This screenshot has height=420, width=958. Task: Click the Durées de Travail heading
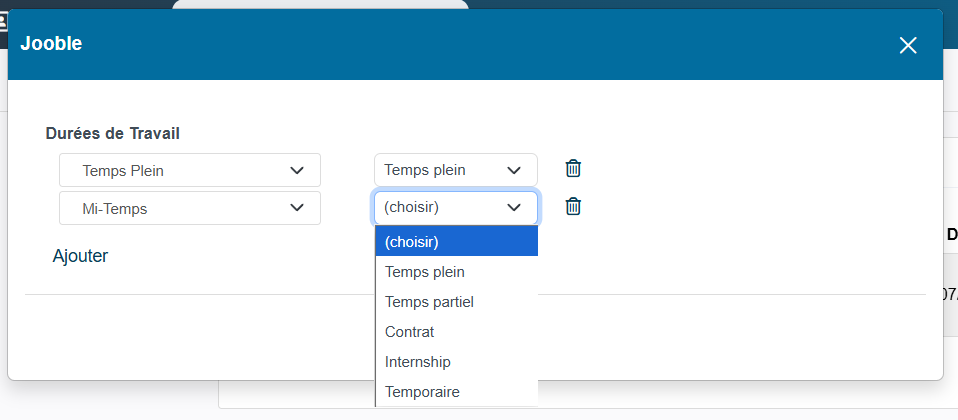click(113, 133)
